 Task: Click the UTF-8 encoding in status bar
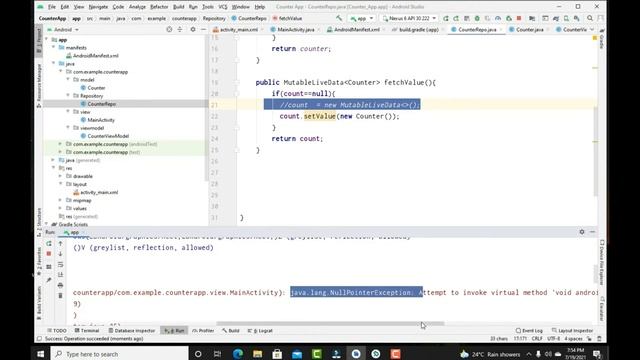coord(553,339)
